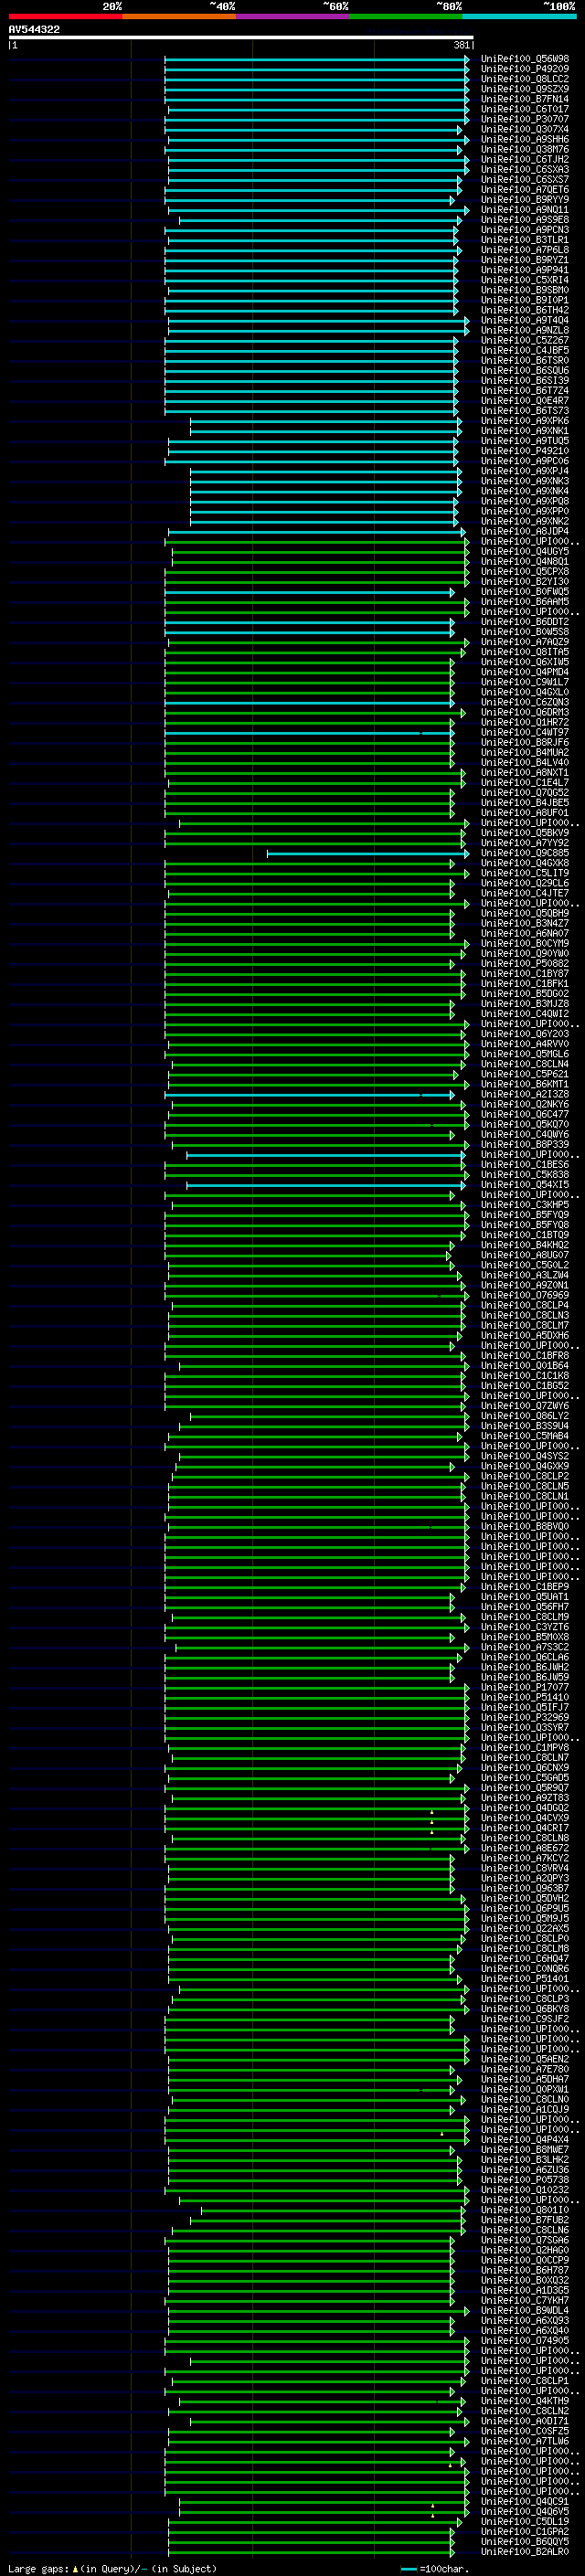
Task: Select label UniRef100_B6QQY5
Action: coord(525,2541)
